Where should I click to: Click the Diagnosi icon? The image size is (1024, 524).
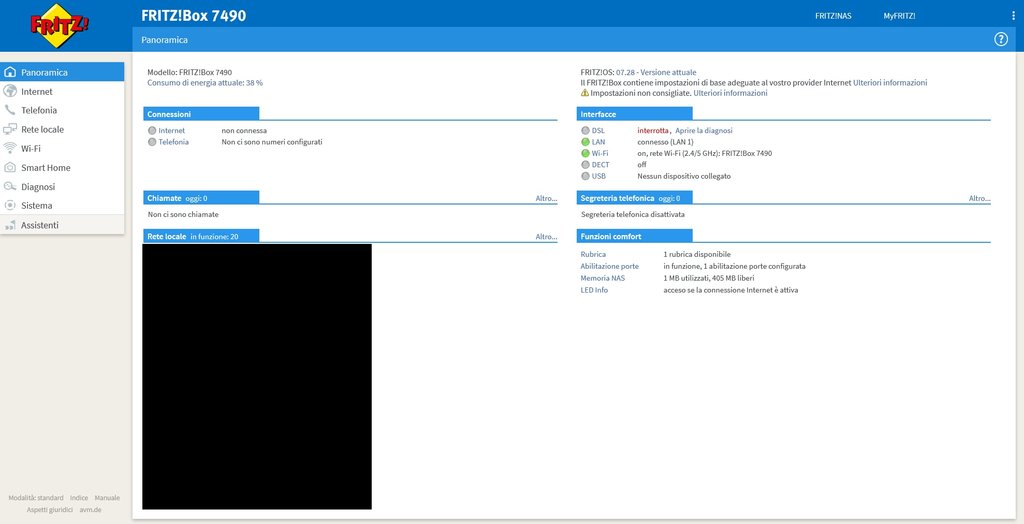click(10, 186)
